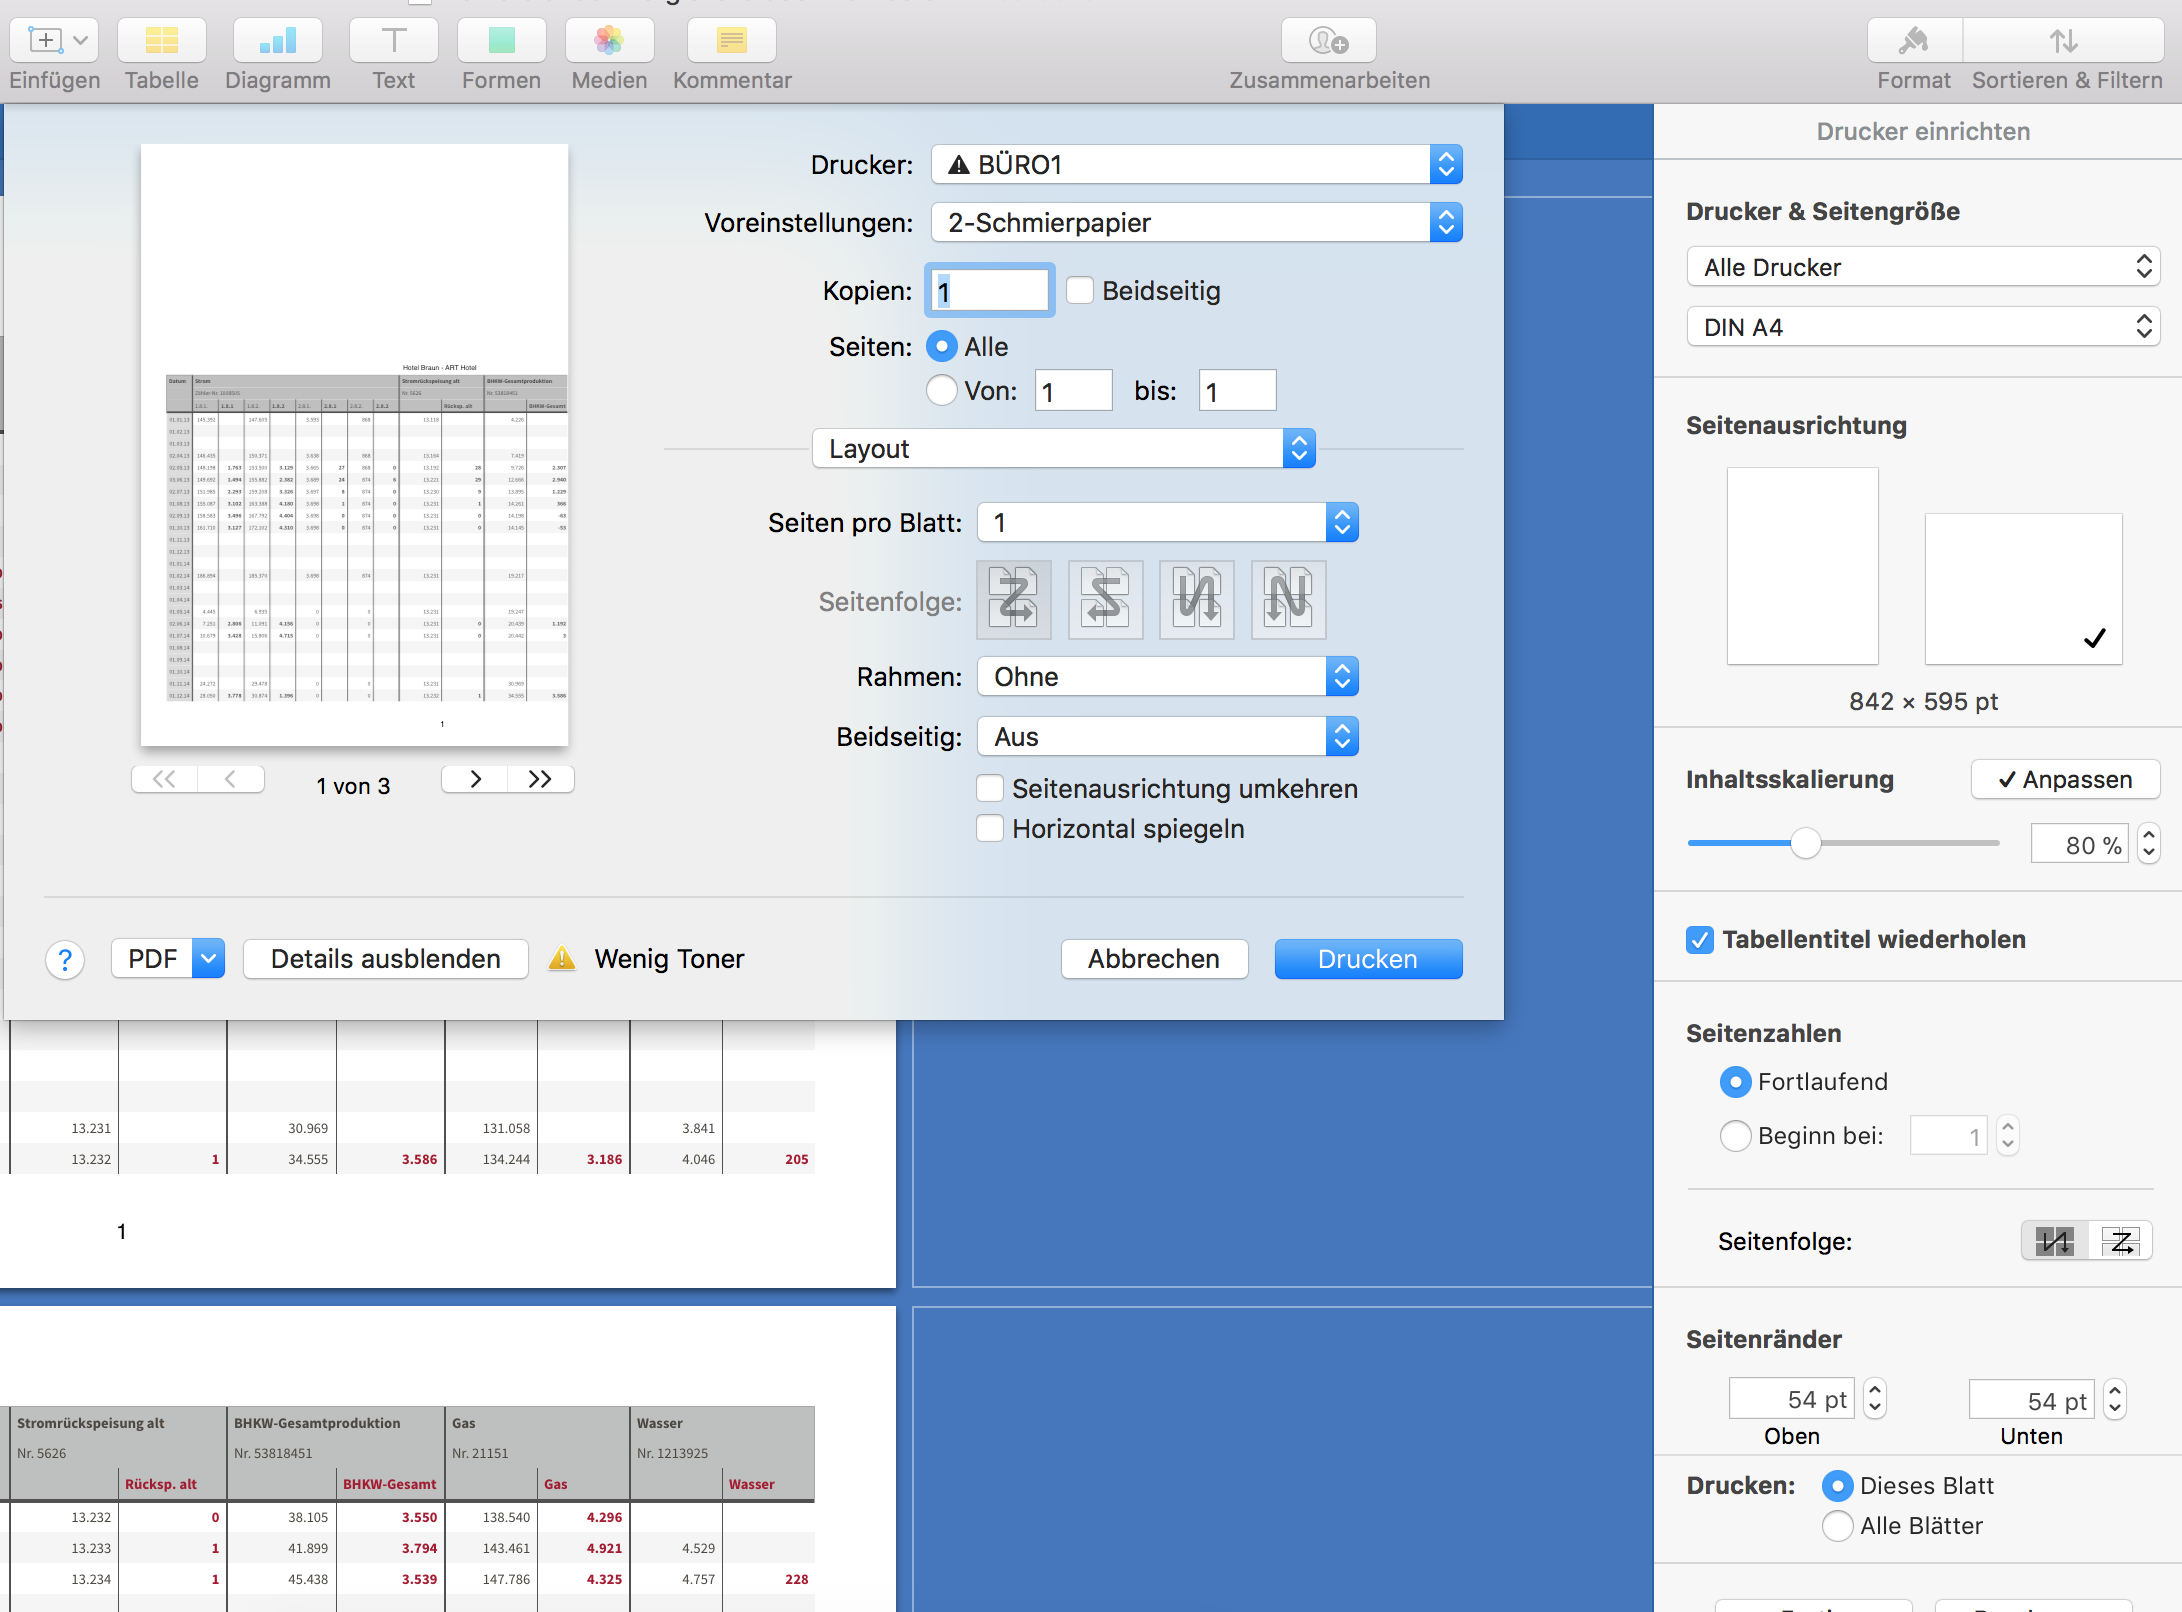This screenshot has width=2182, height=1612.
Task: Open the Drucker BÜRO1 dropdown
Action: [x=1196, y=165]
